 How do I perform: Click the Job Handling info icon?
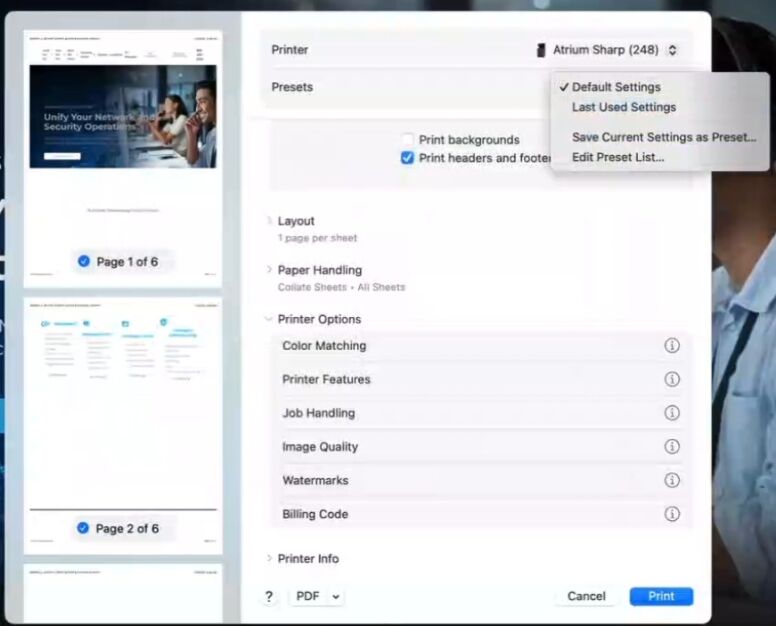[672, 413]
